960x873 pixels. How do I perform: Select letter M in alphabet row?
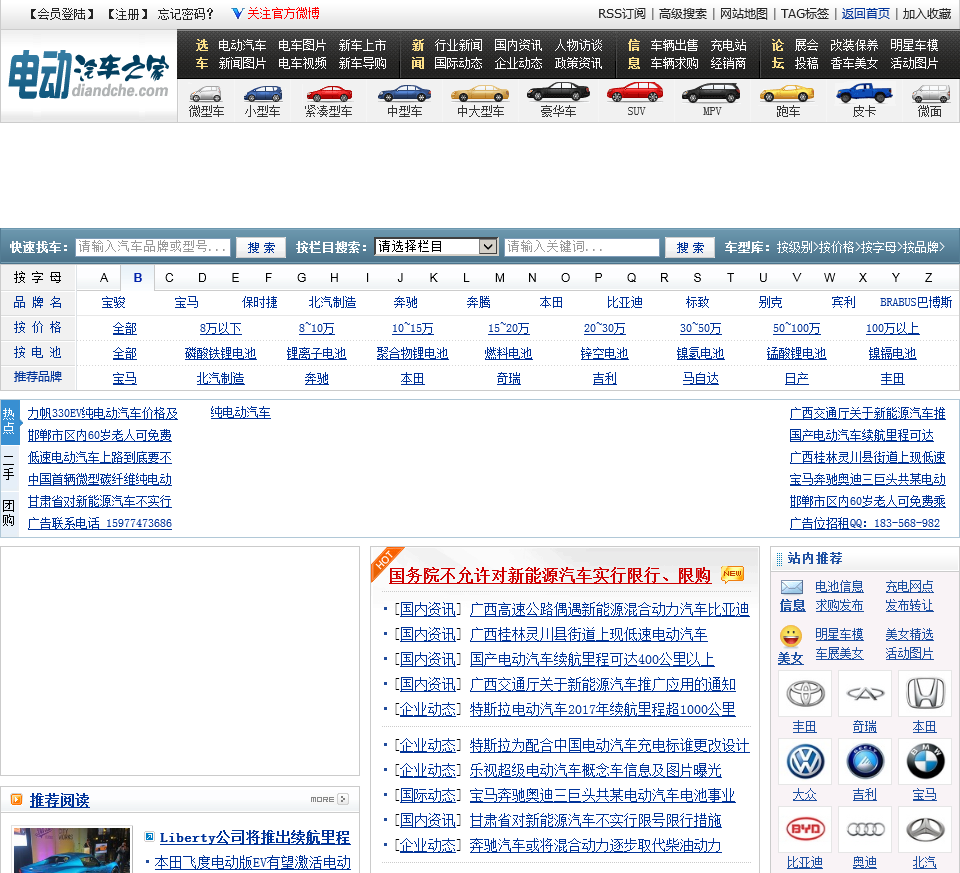(500, 277)
